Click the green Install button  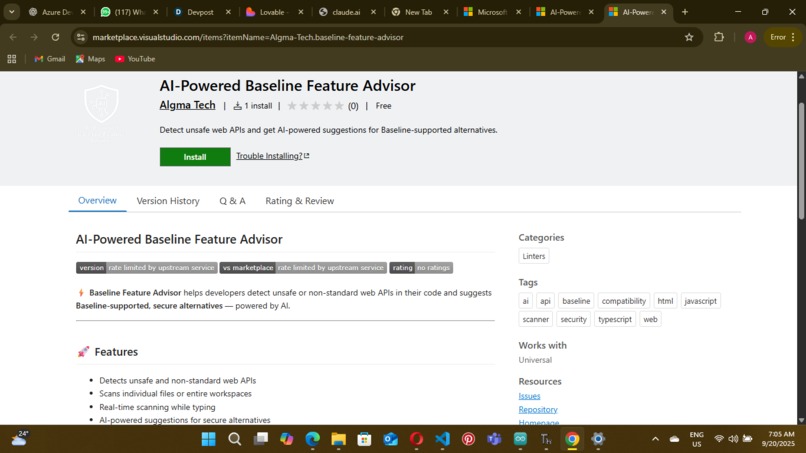[x=195, y=157]
